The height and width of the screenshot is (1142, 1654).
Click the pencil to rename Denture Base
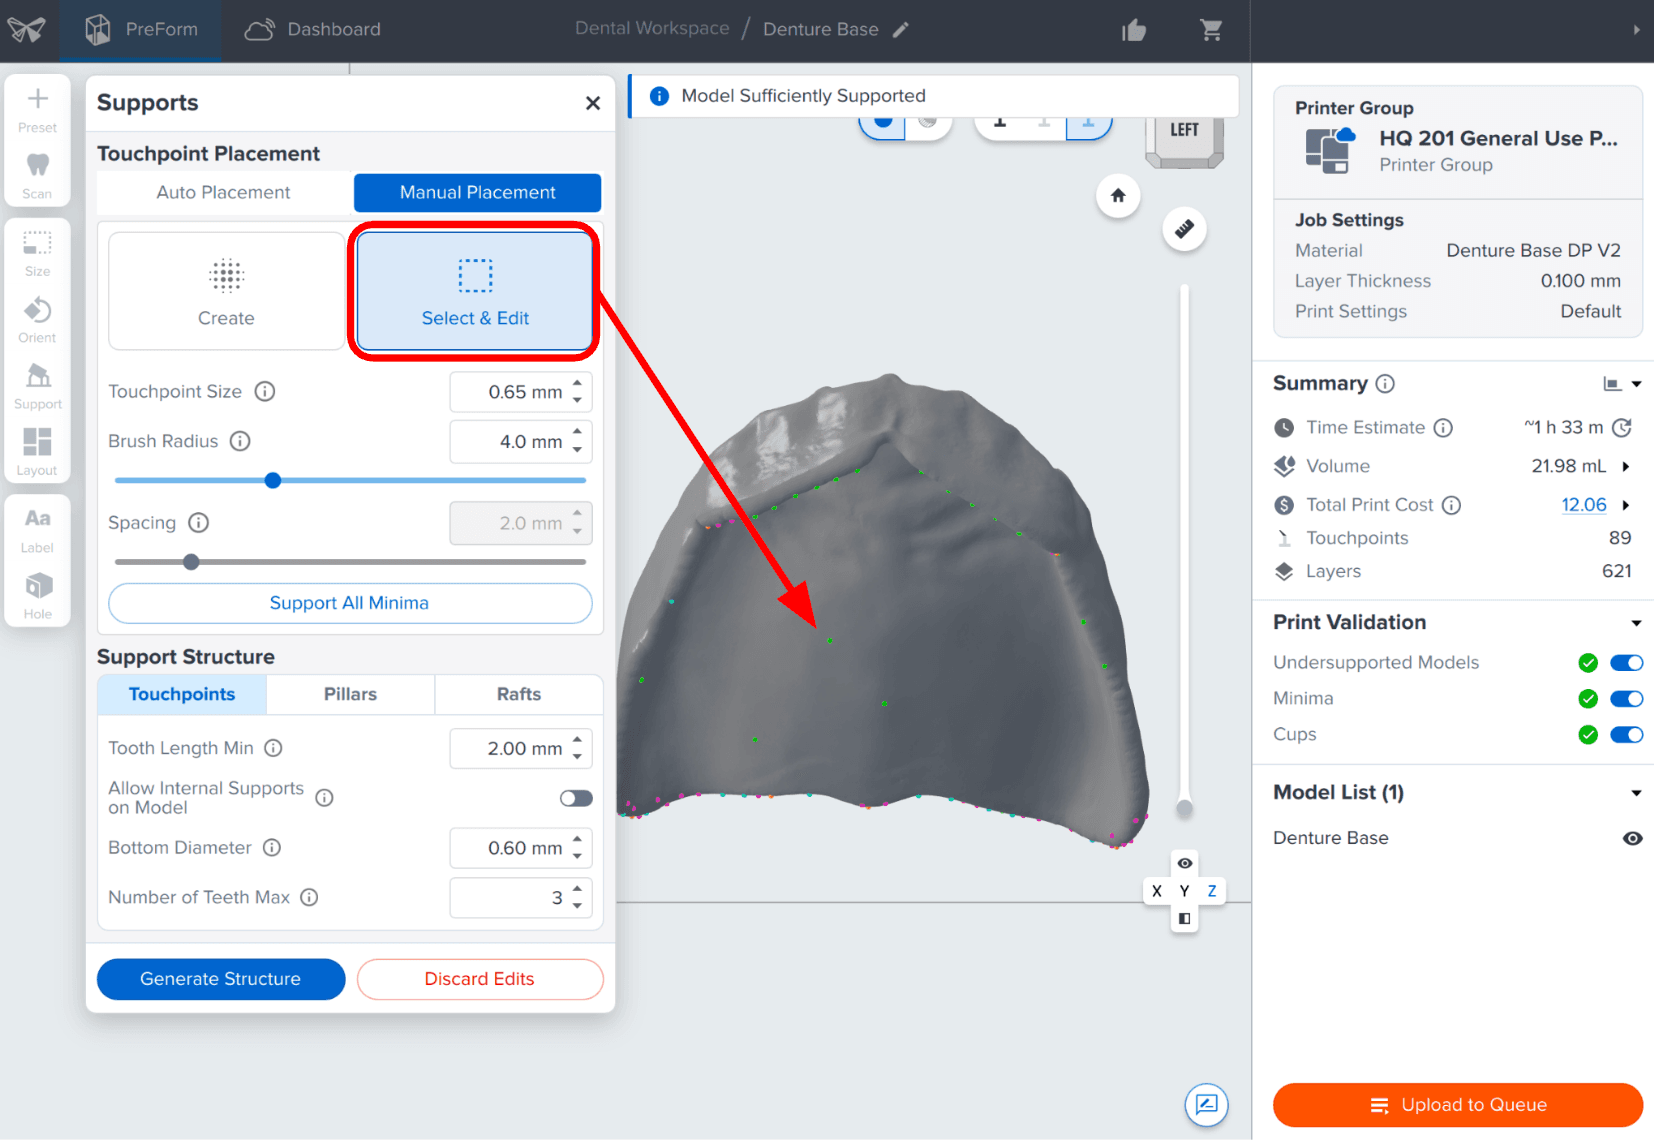pyautogui.click(x=901, y=30)
